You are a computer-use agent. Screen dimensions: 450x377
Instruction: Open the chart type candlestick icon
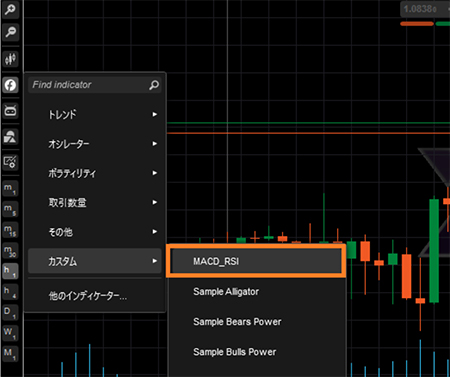(10, 59)
